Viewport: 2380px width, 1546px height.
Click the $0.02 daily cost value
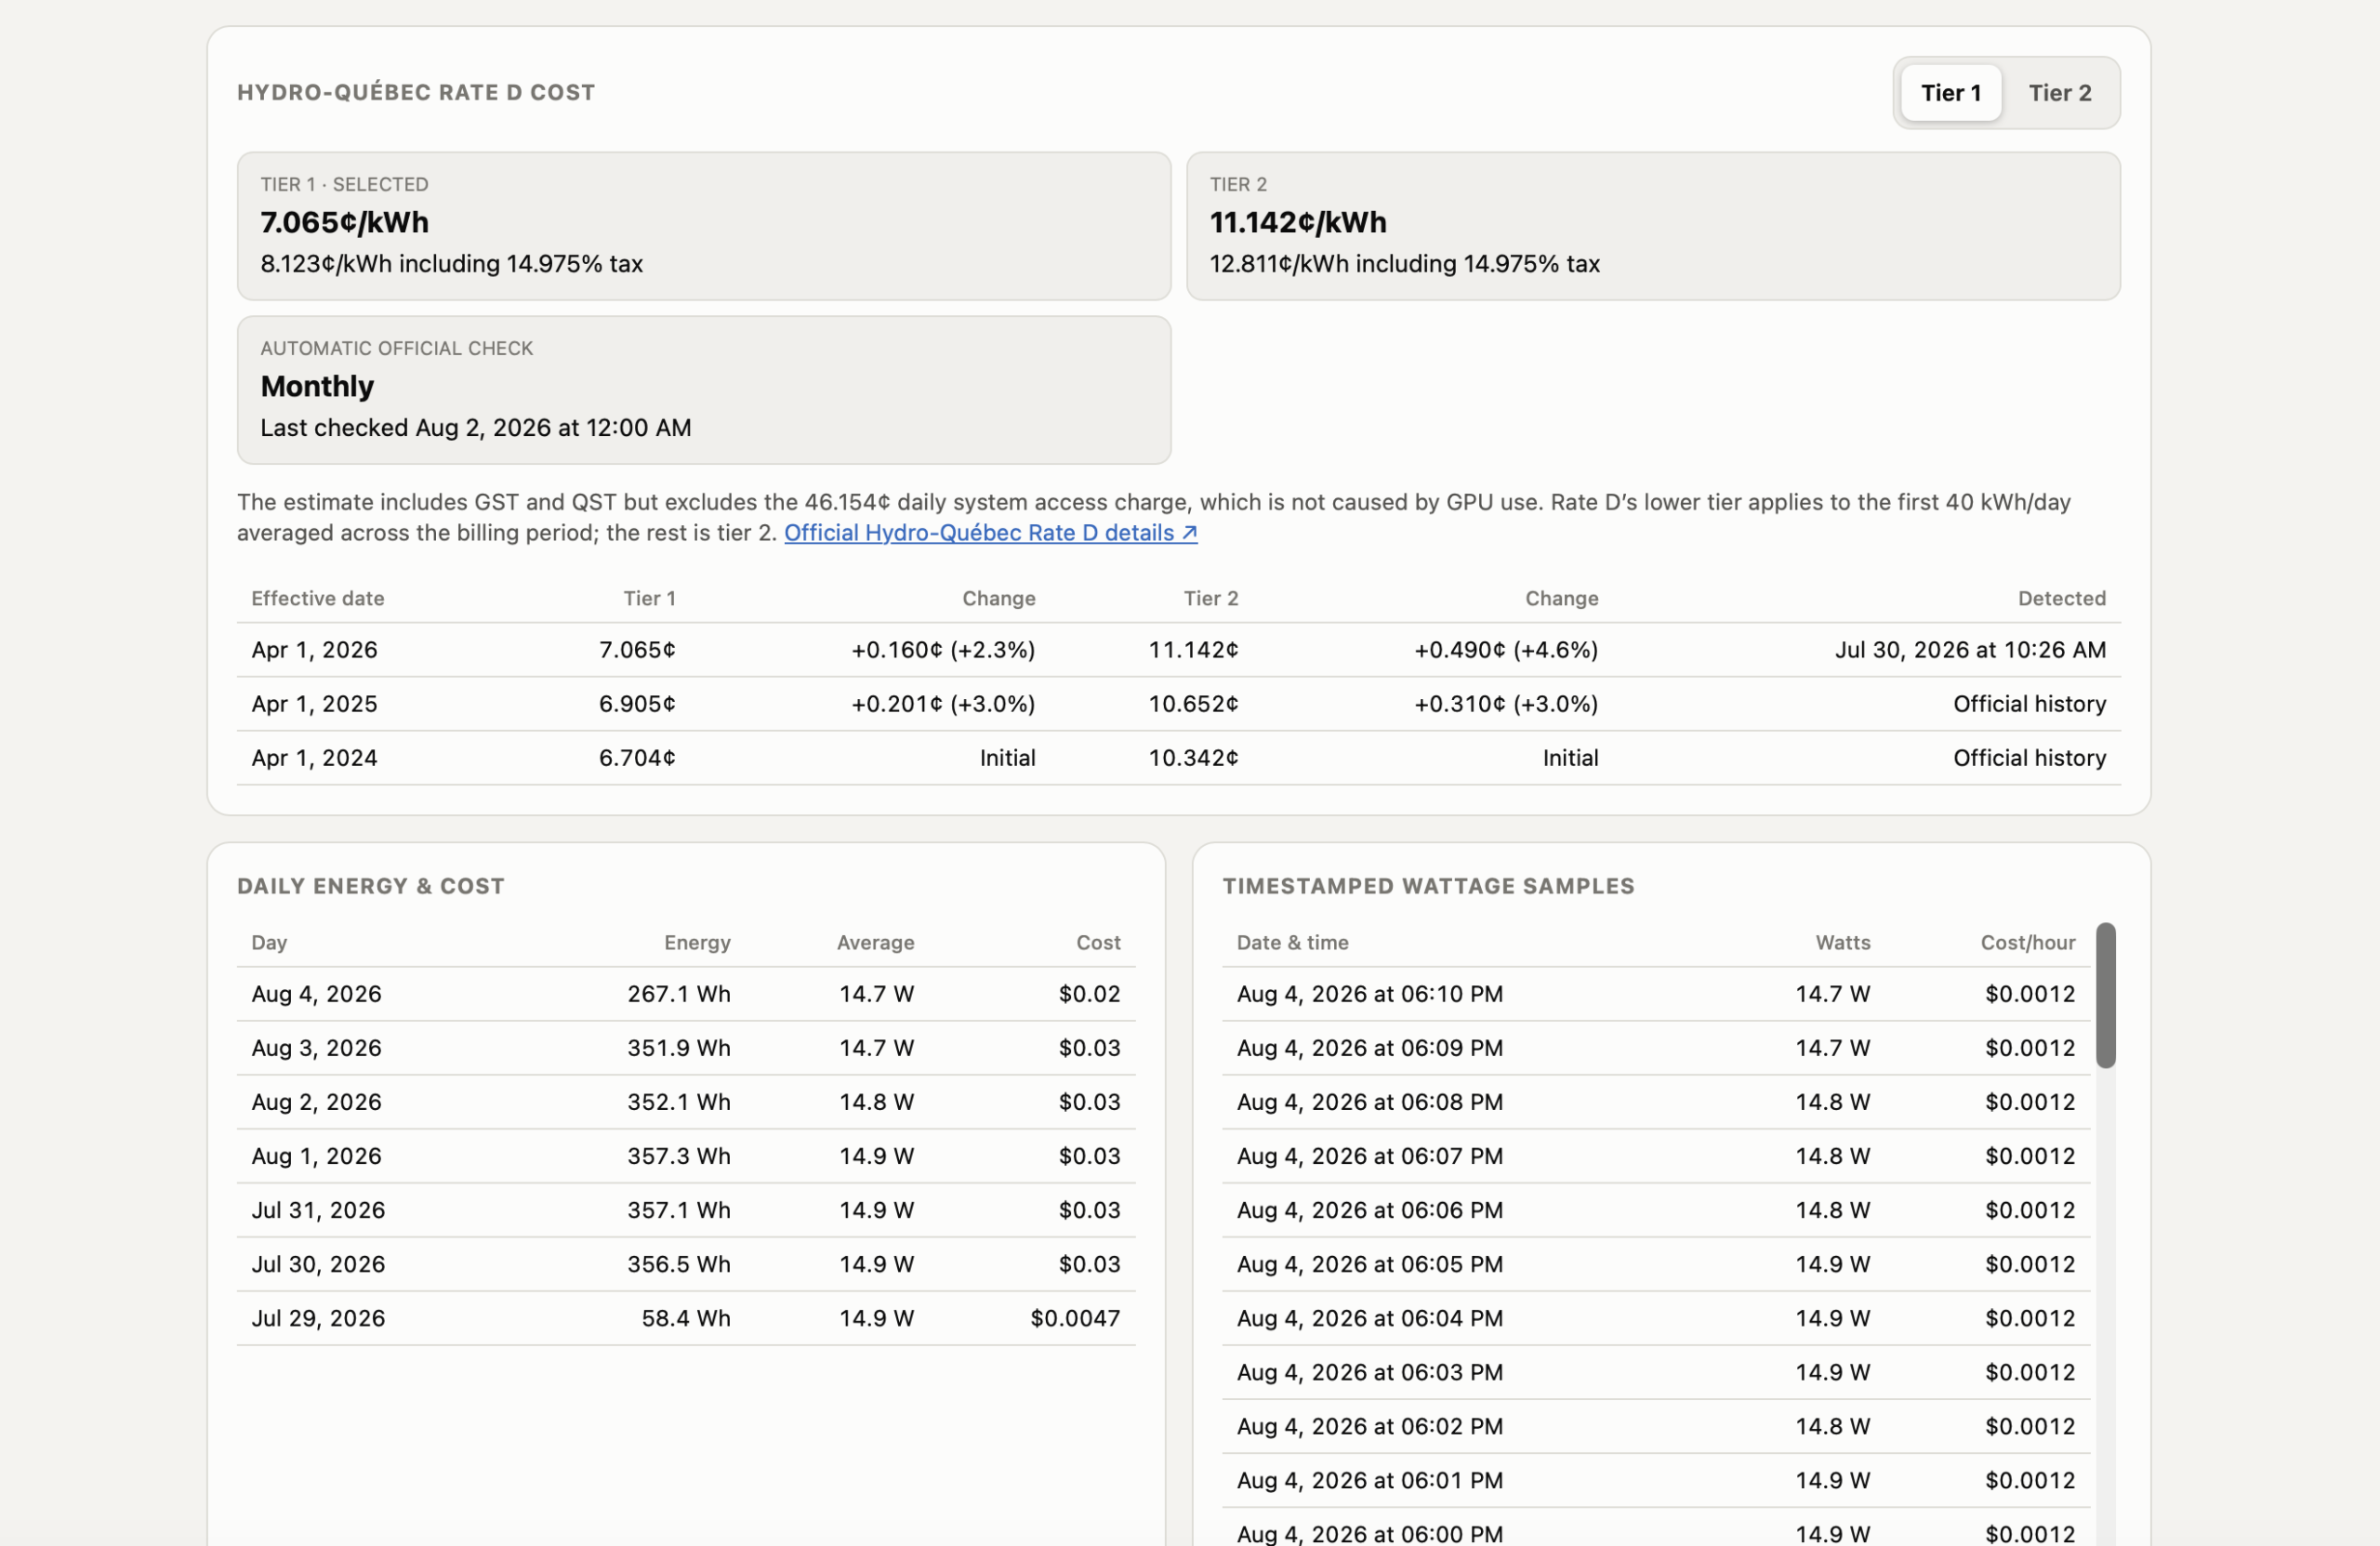click(1089, 994)
